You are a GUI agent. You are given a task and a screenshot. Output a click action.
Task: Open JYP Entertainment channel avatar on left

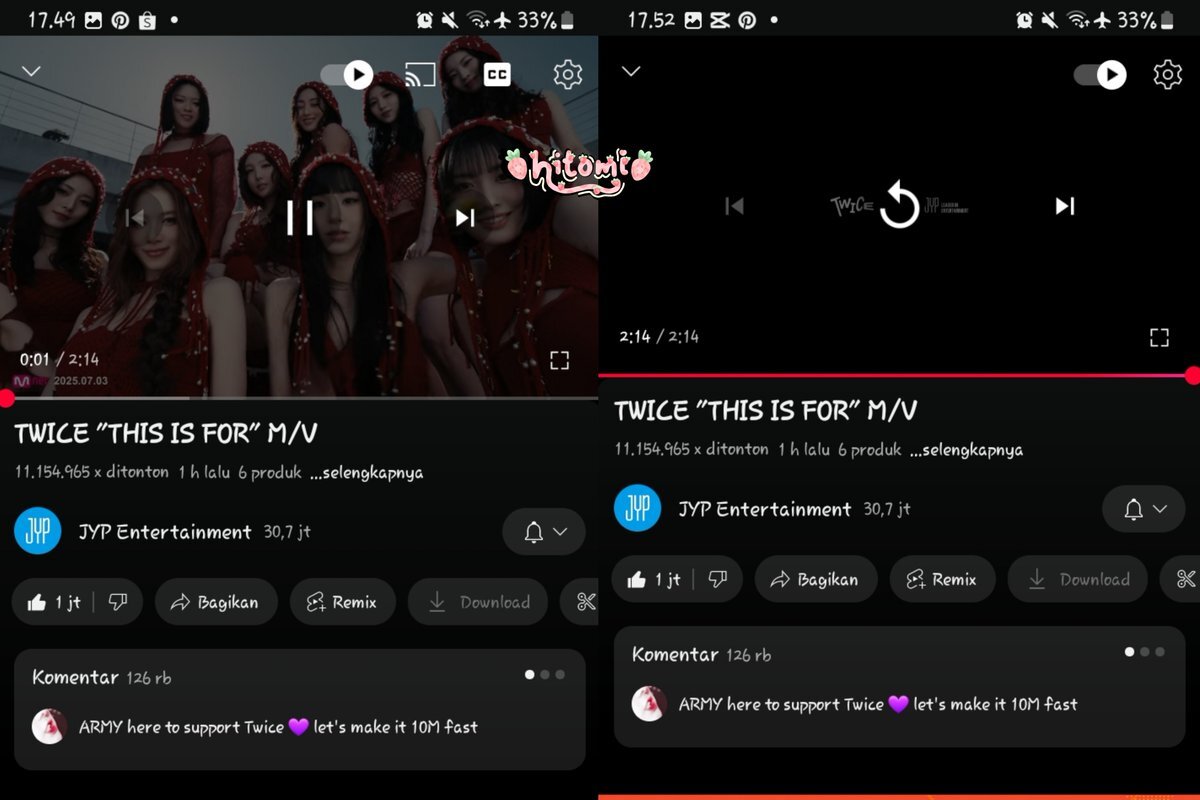tap(38, 531)
